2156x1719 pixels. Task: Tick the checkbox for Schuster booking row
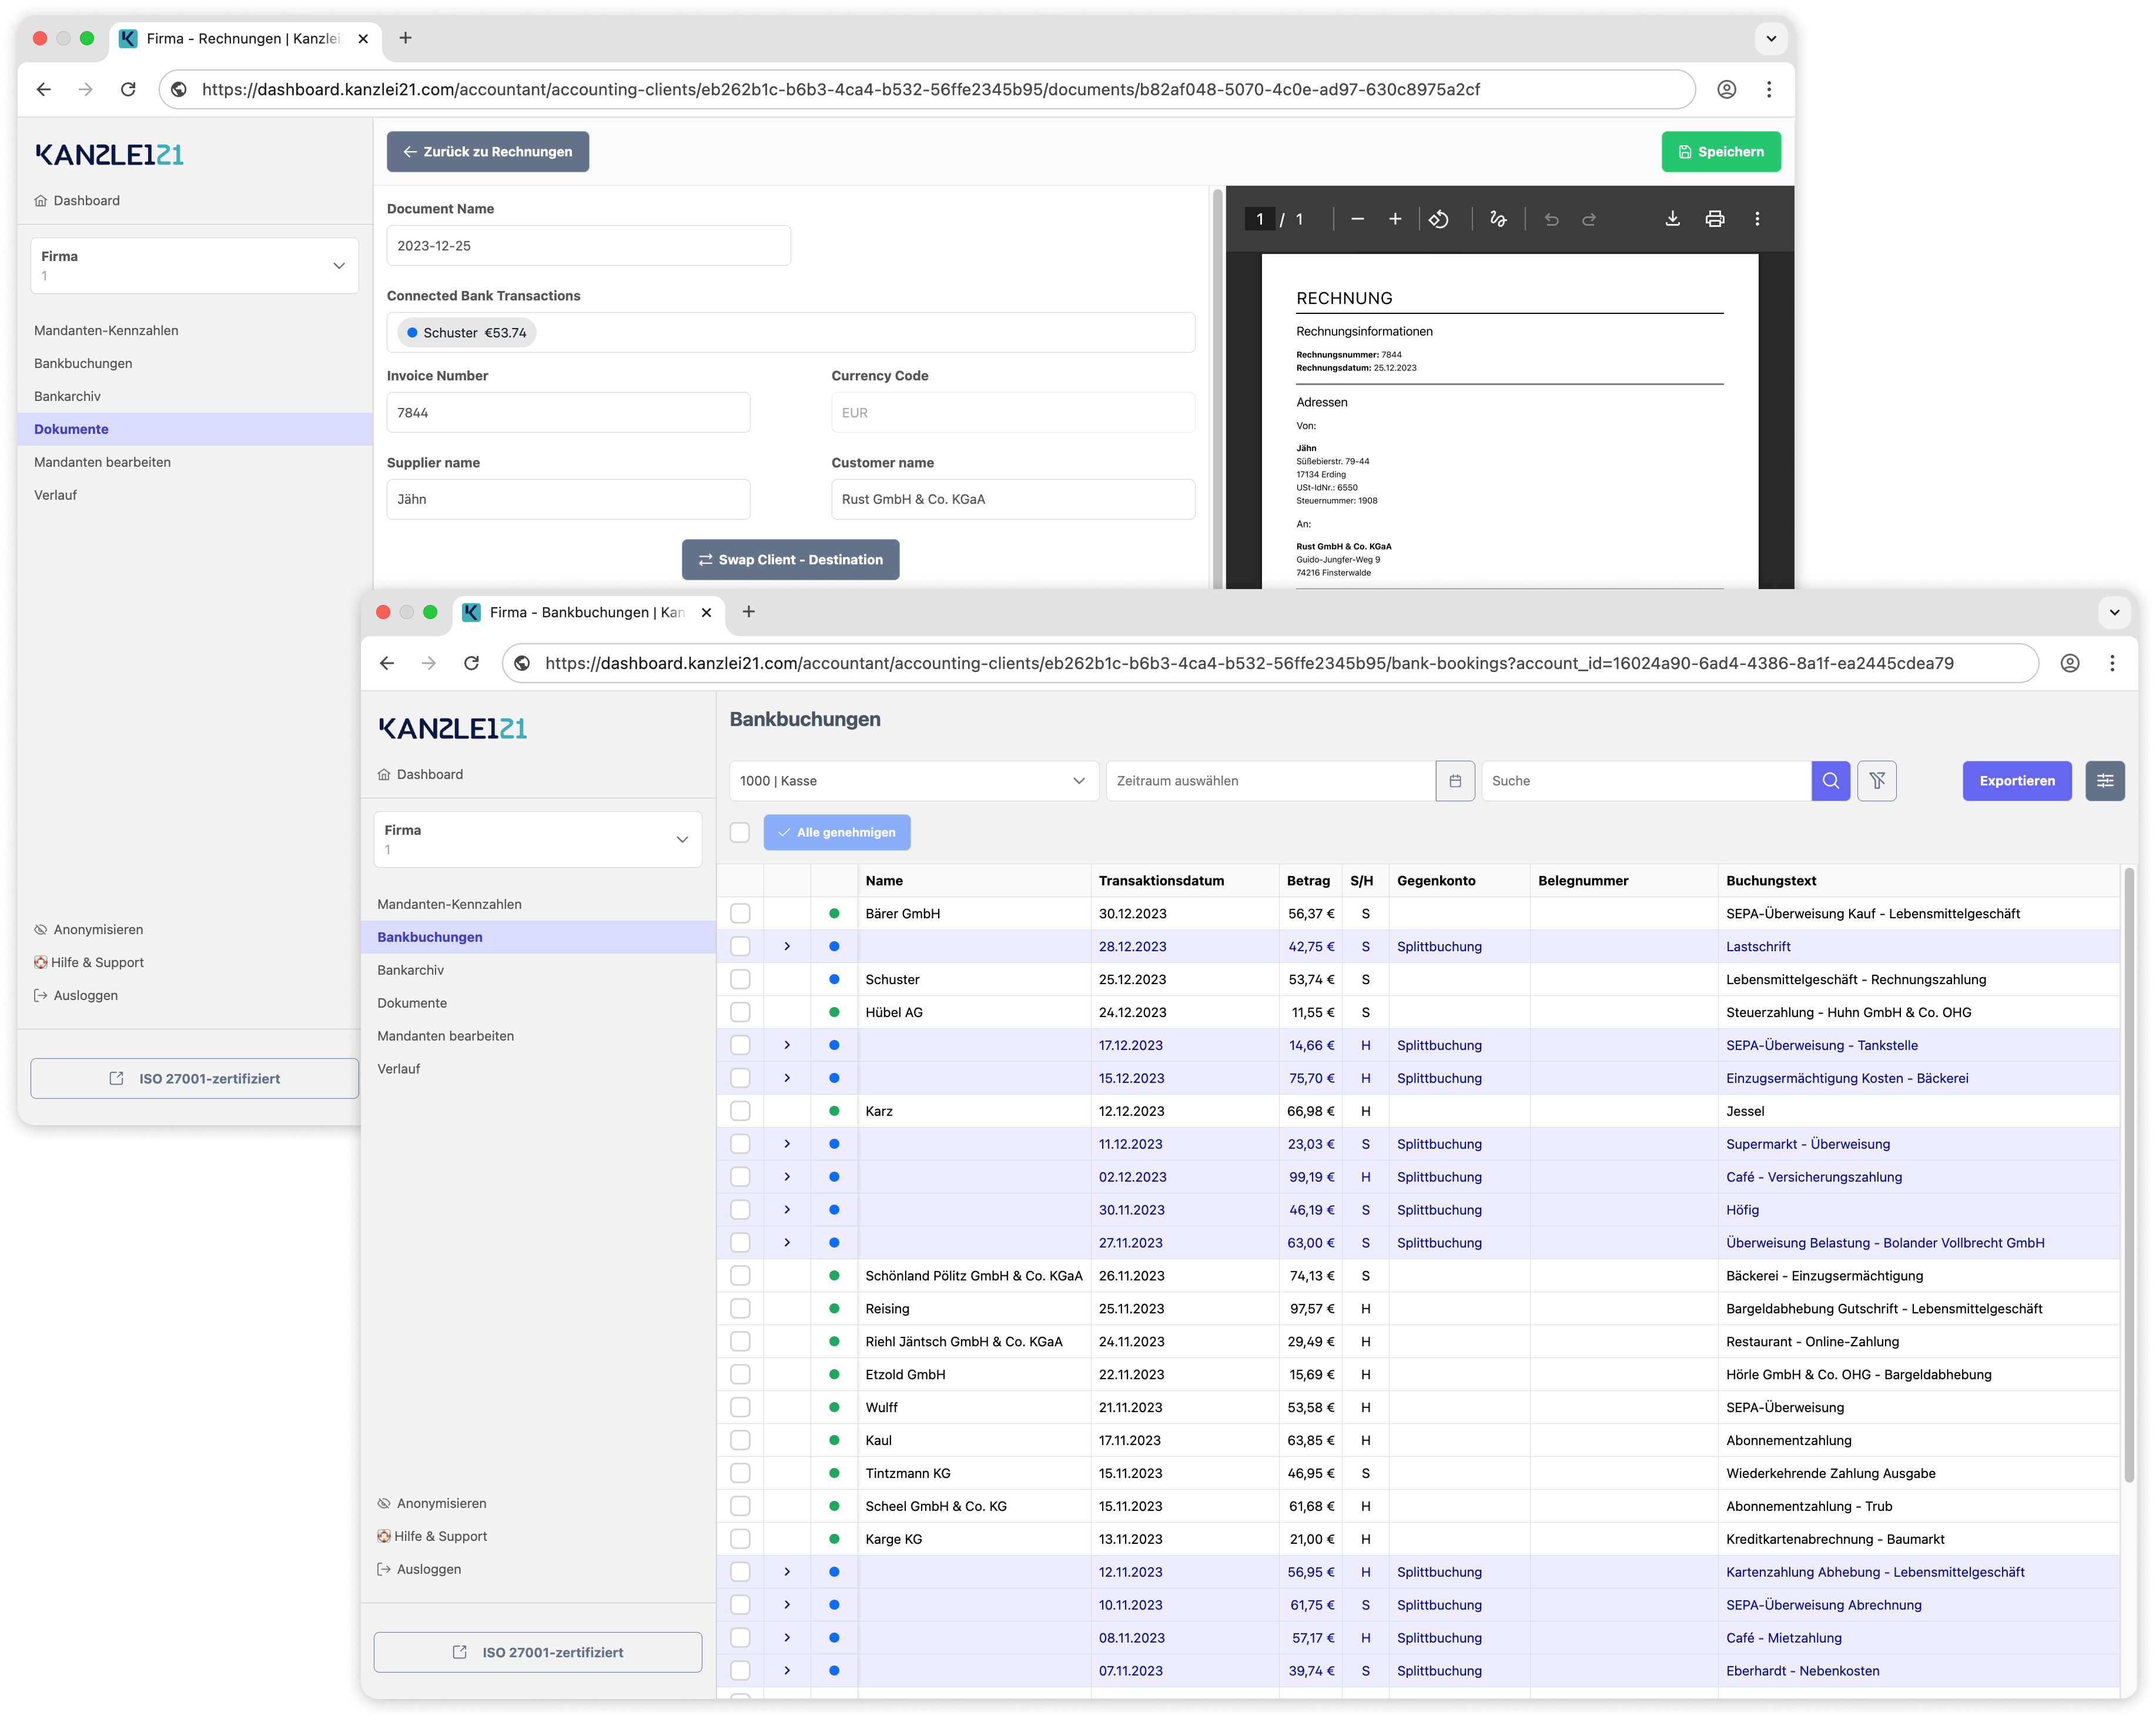point(740,979)
